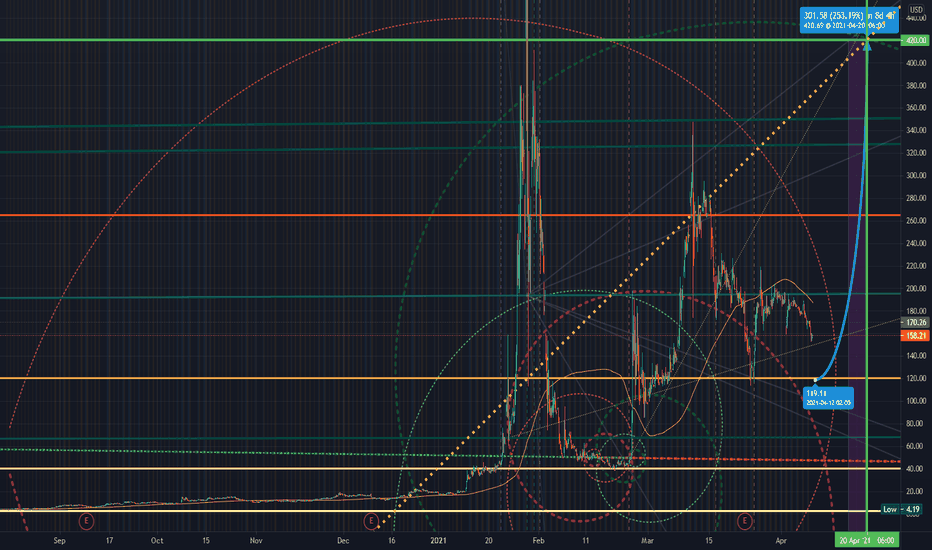932x550 pixels.
Task: Click the orange 158.21 last price label
Action: [x=914, y=336]
